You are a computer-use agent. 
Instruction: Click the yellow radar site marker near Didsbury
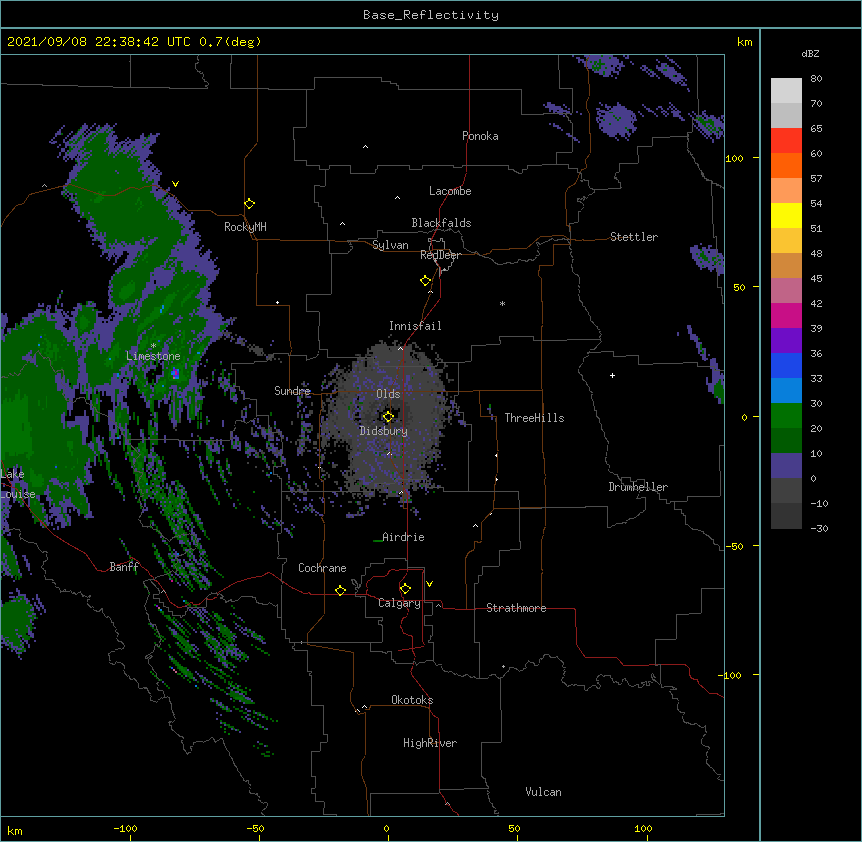click(x=388, y=416)
